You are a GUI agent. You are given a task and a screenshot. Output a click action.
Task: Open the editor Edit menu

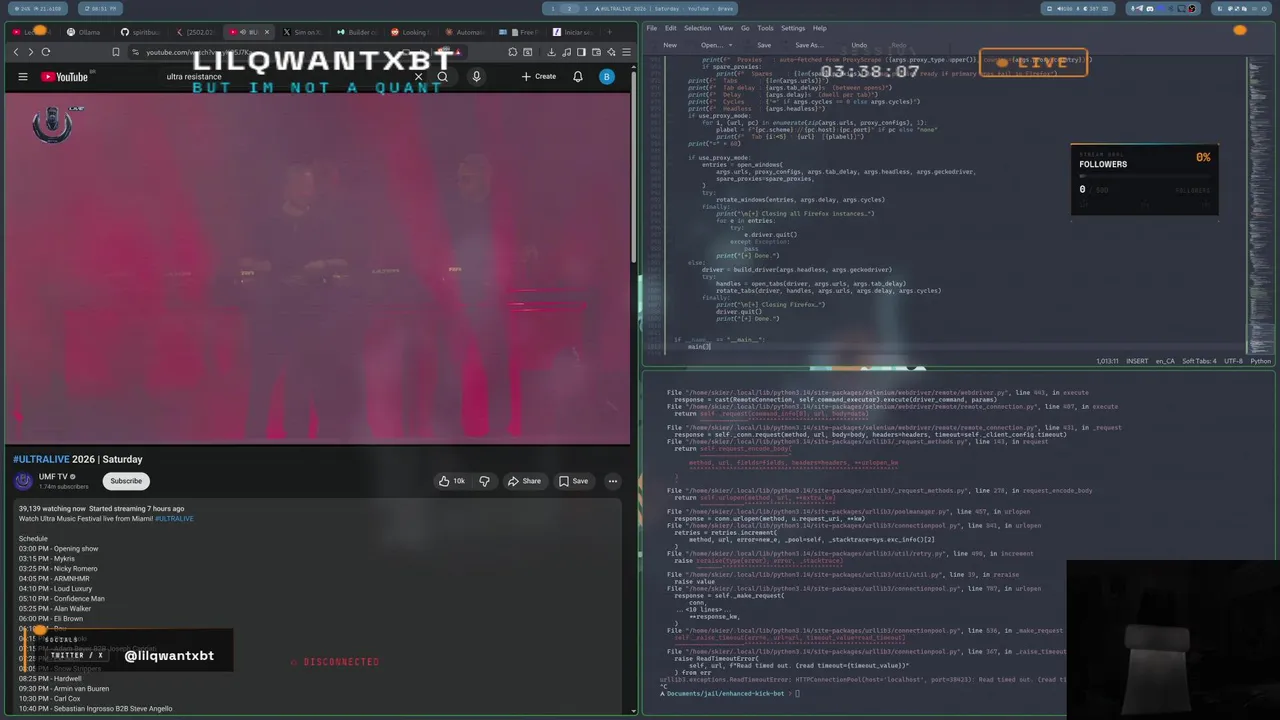[671, 28]
